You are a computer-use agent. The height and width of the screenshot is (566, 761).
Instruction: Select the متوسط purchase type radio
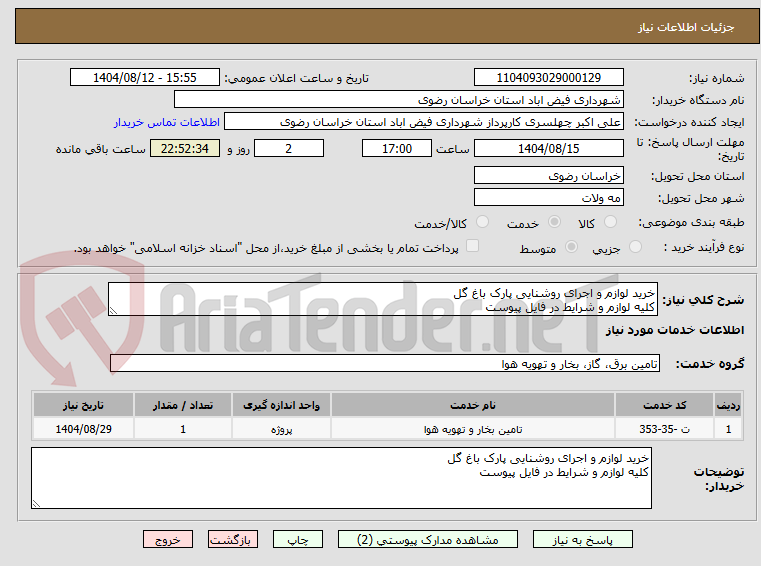tap(571, 247)
